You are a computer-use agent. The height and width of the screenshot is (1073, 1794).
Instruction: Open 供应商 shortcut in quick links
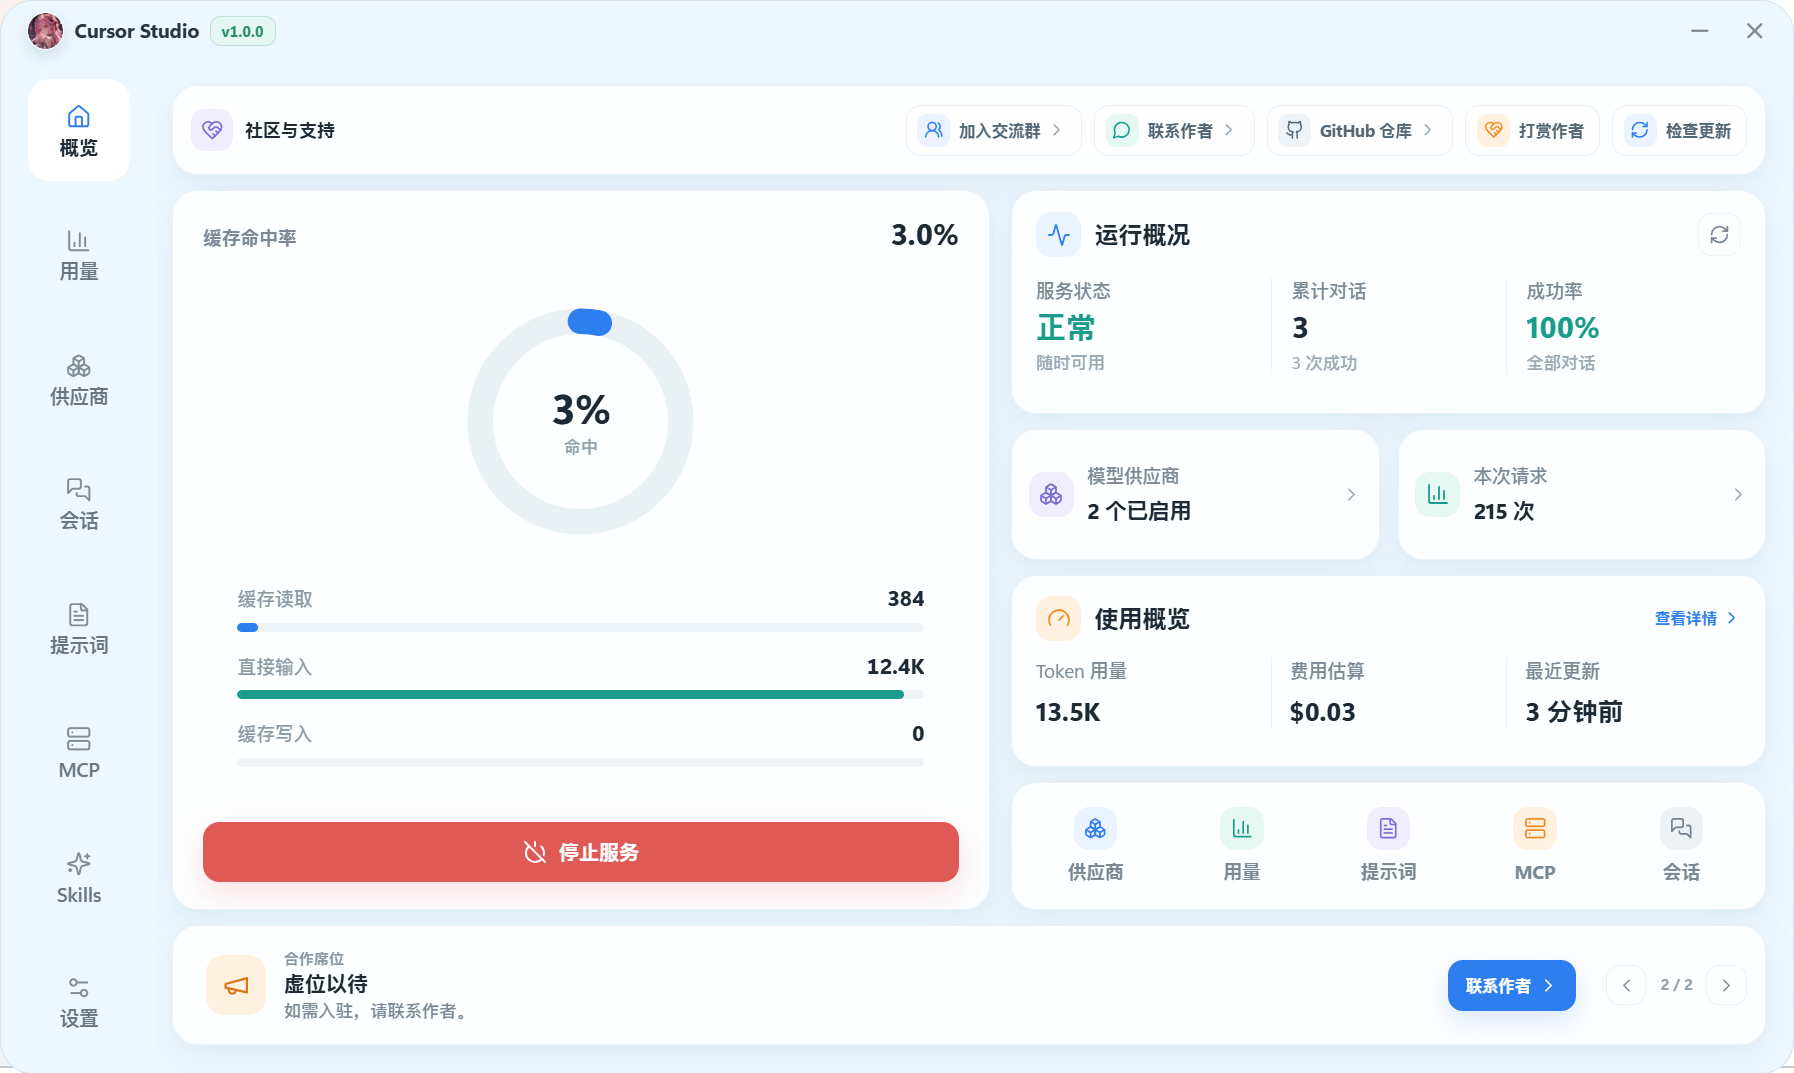click(x=1095, y=846)
